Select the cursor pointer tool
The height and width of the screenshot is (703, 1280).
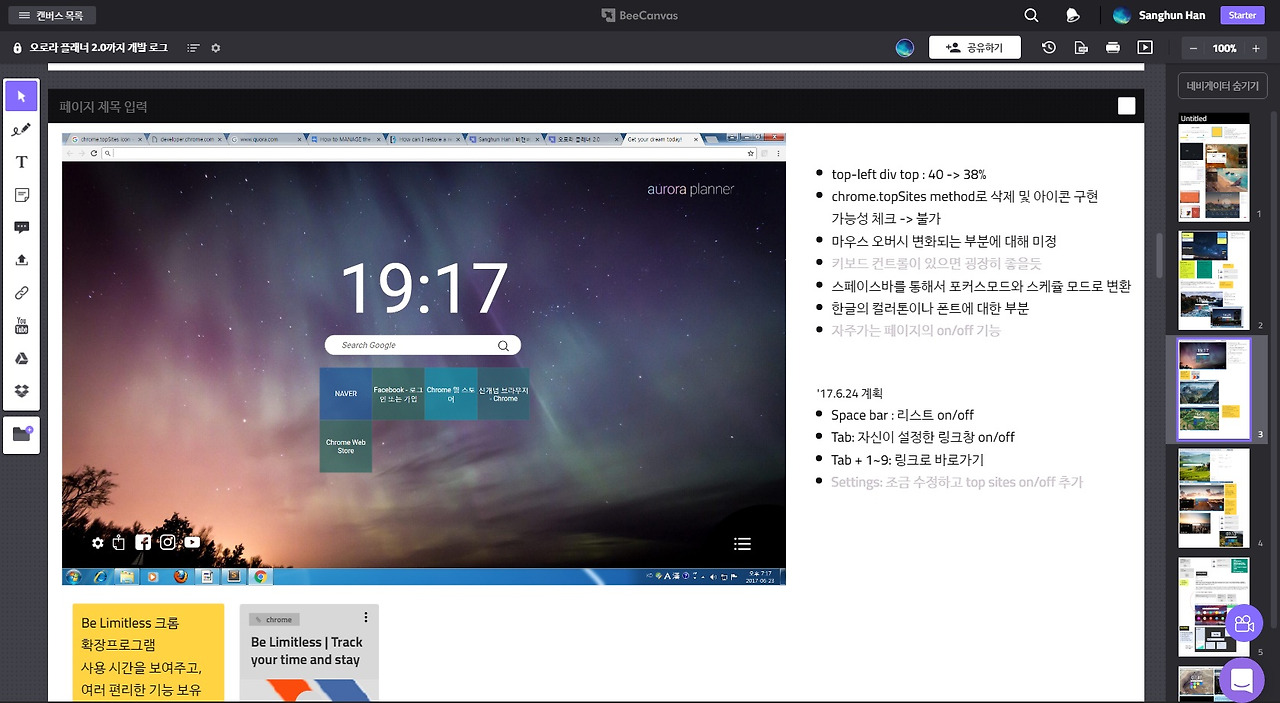click(x=21, y=96)
